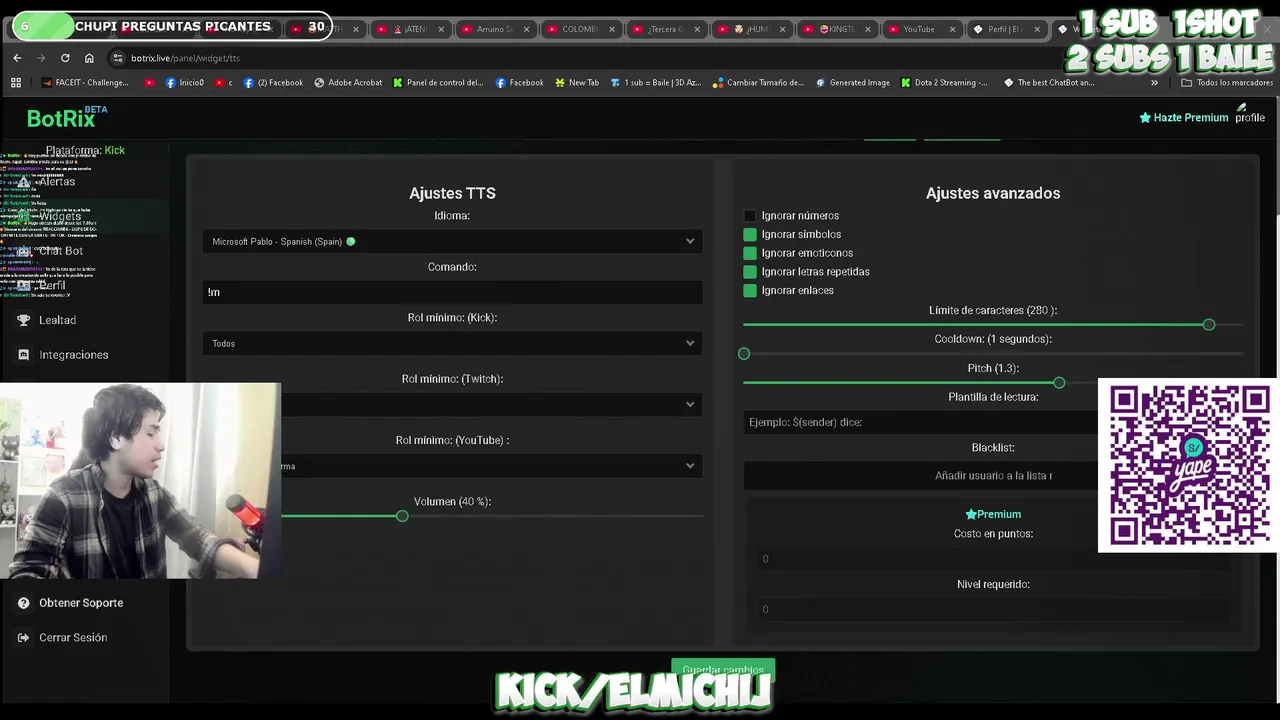The image size is (1280, 720).
Task: Click the browser address bar URL
Action: click(185, 58)
